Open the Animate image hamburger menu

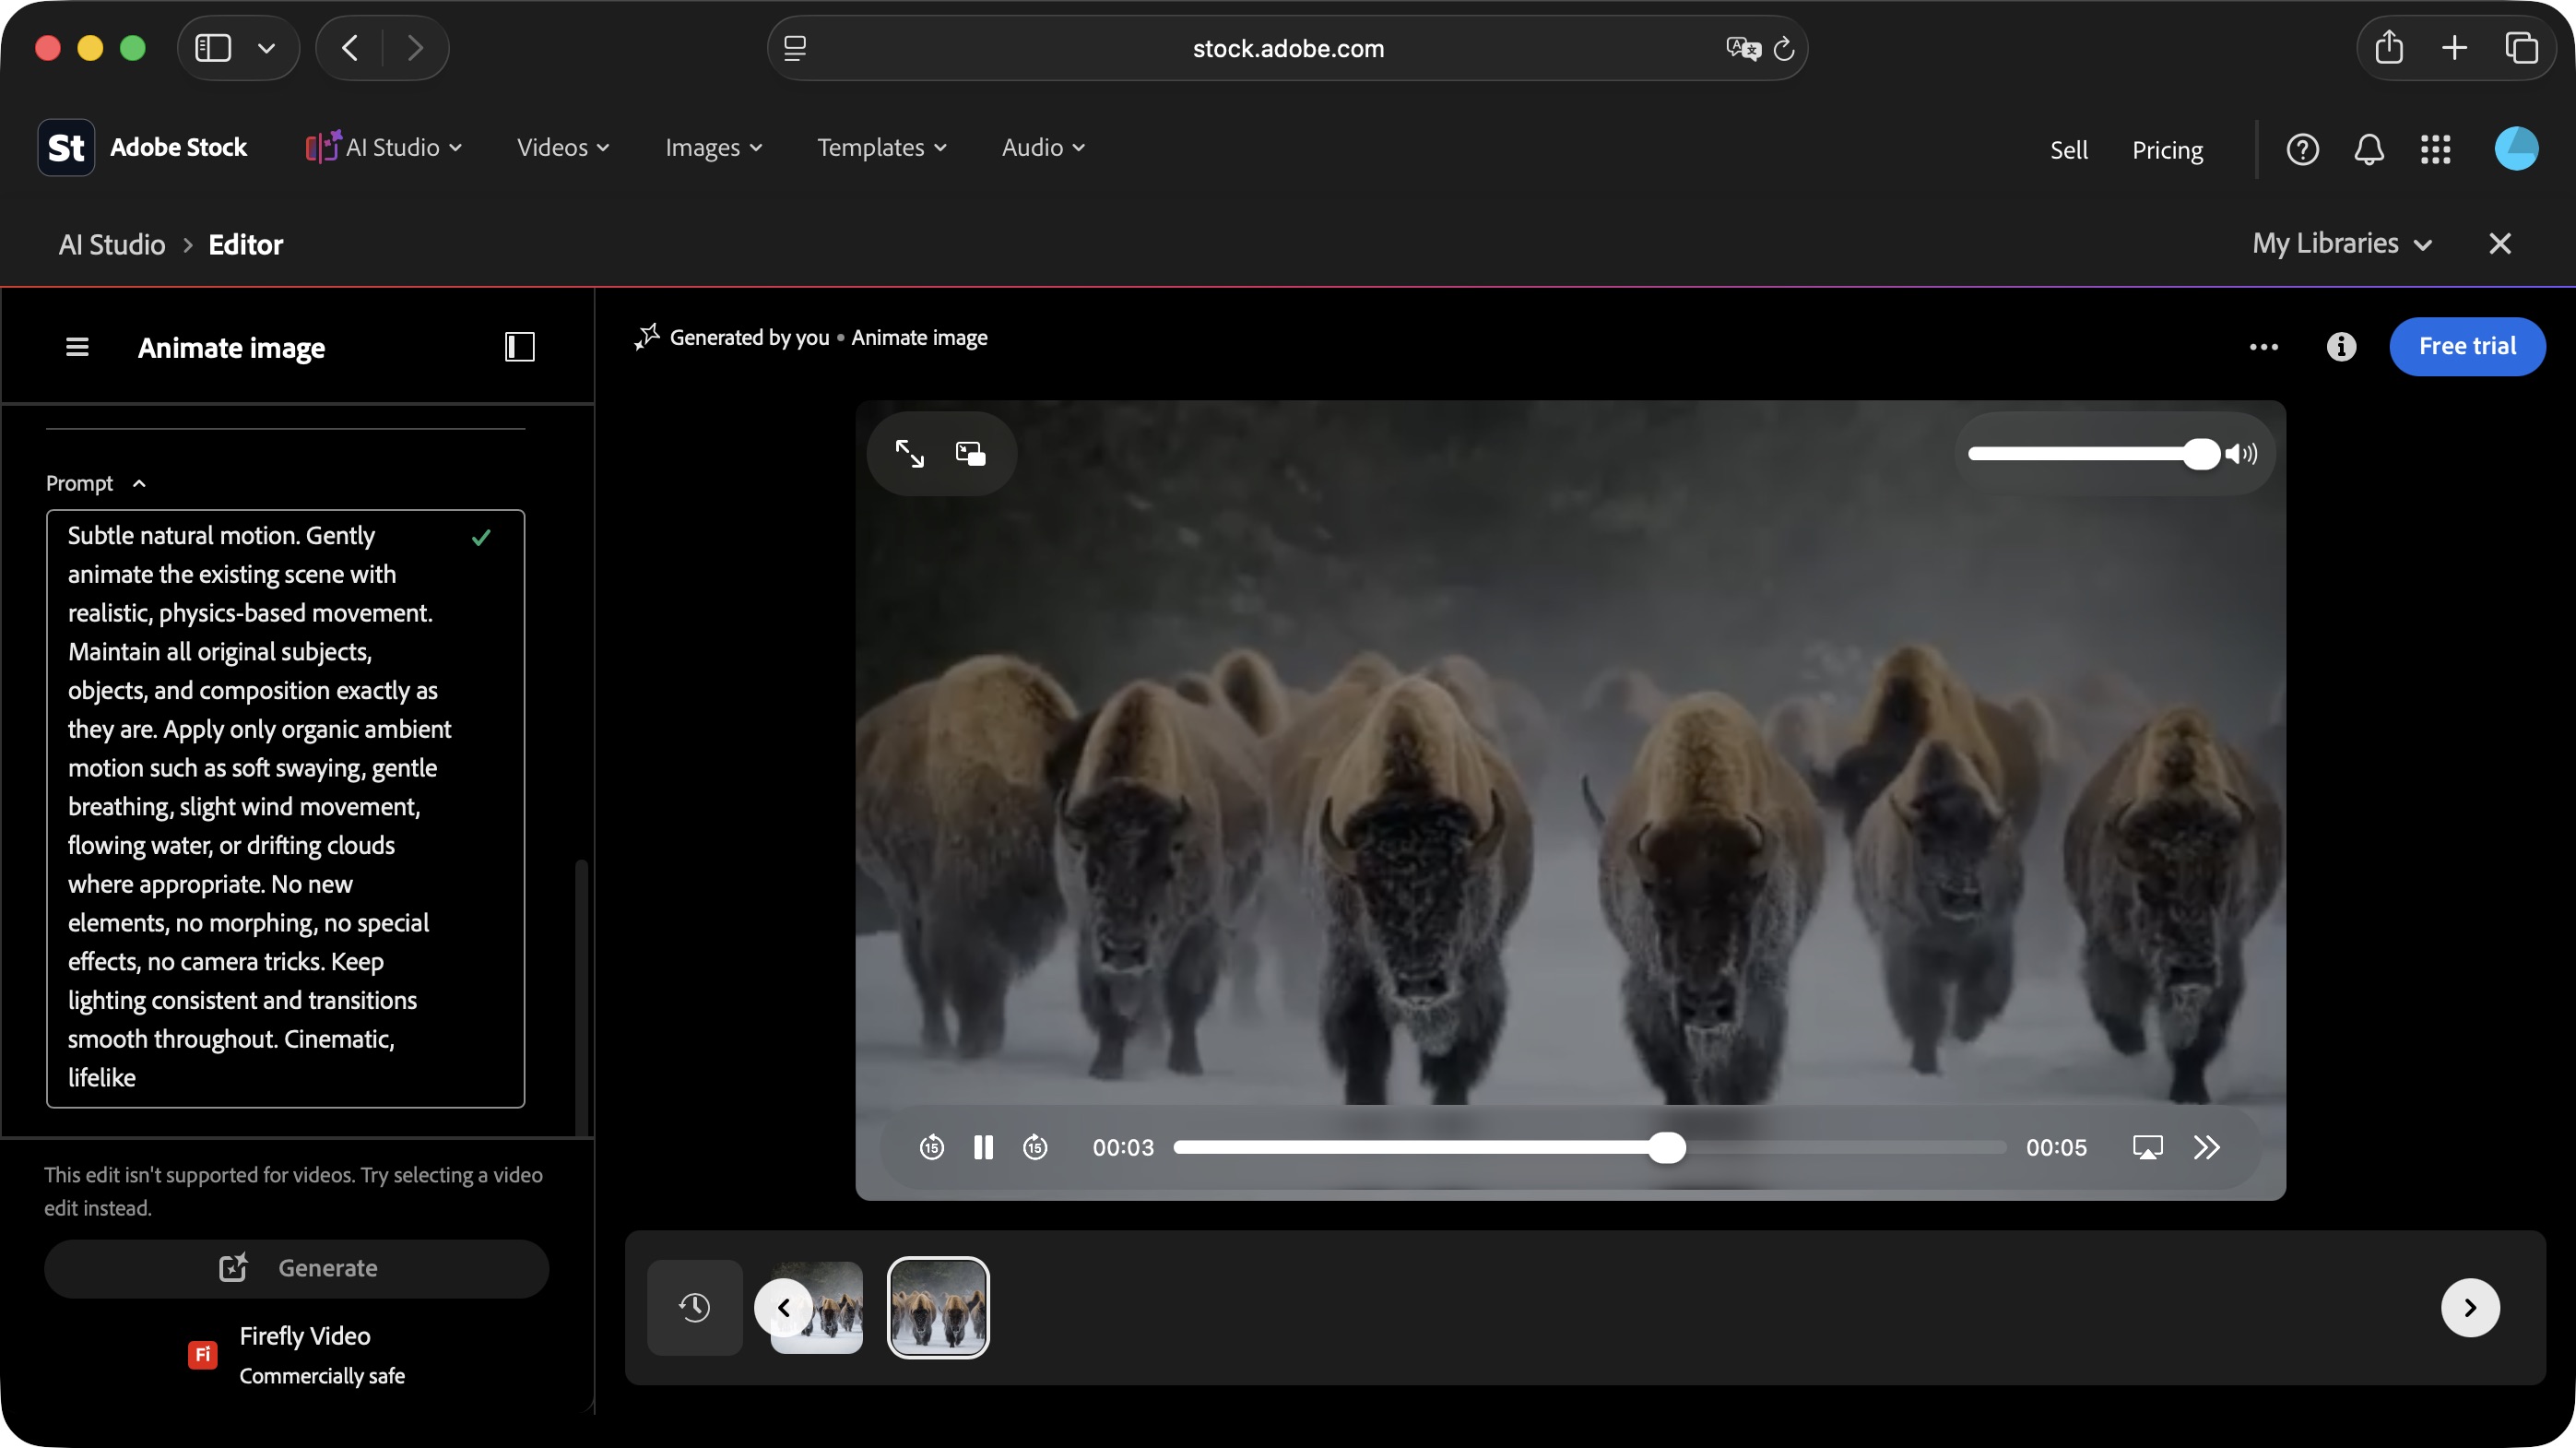77,347
